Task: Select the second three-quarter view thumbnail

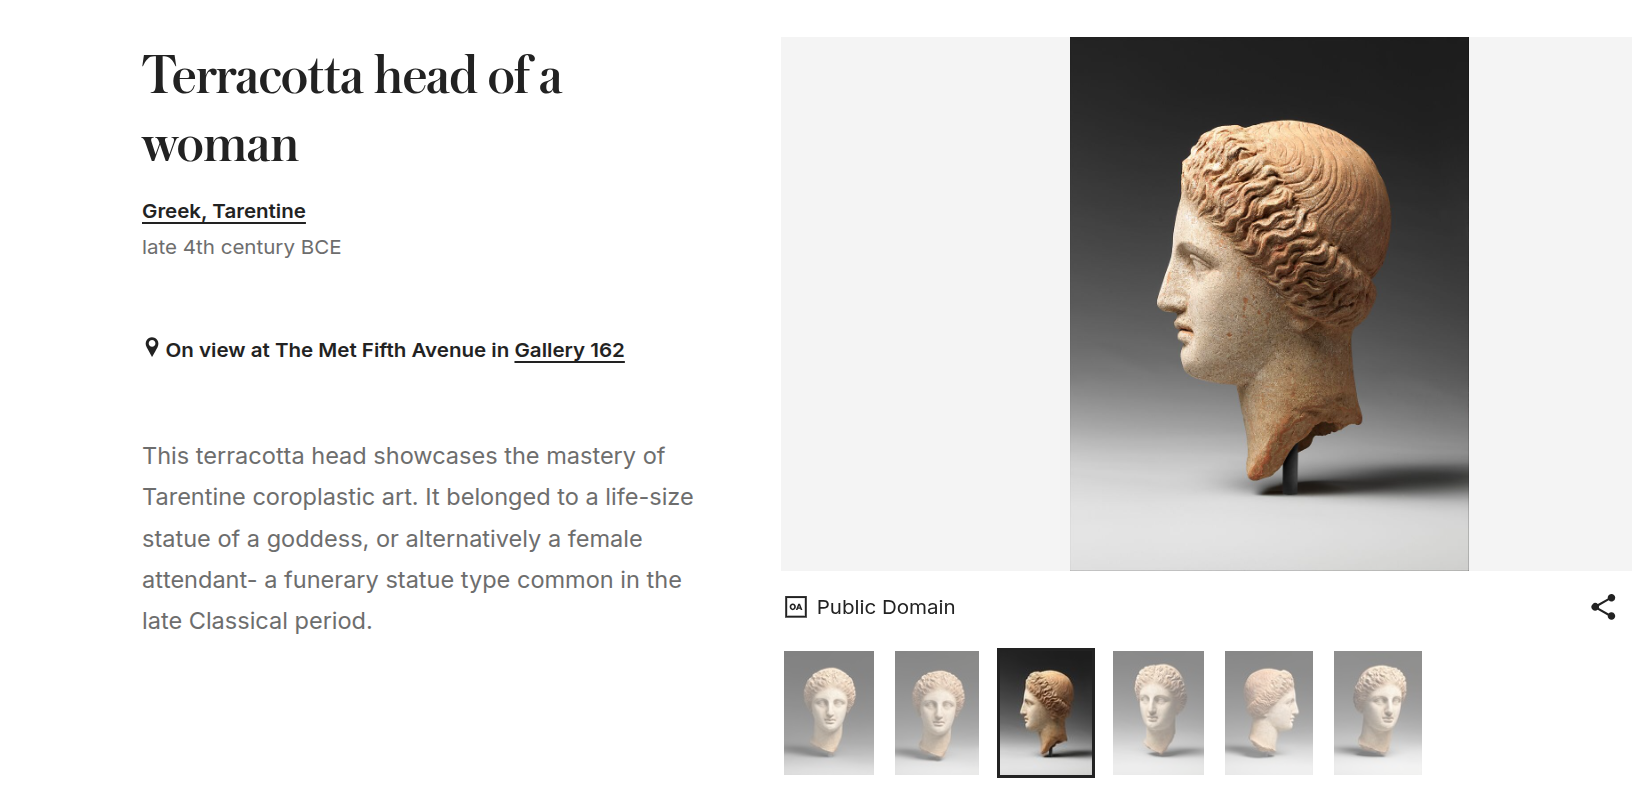Action: (936, 712)
